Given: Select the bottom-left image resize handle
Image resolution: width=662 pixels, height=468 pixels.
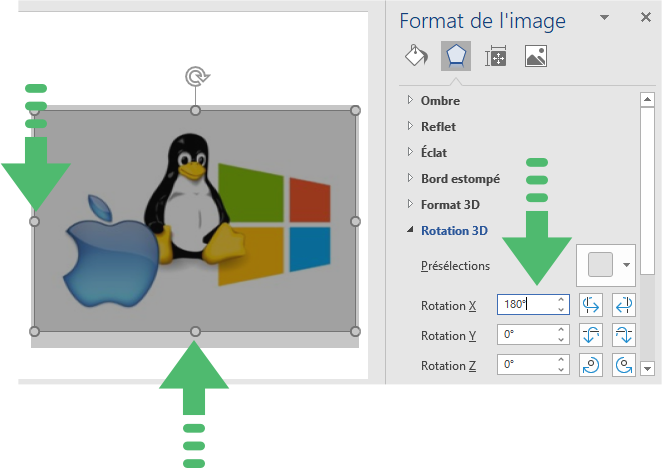Looking at the screenshot, I should point(35,332).
